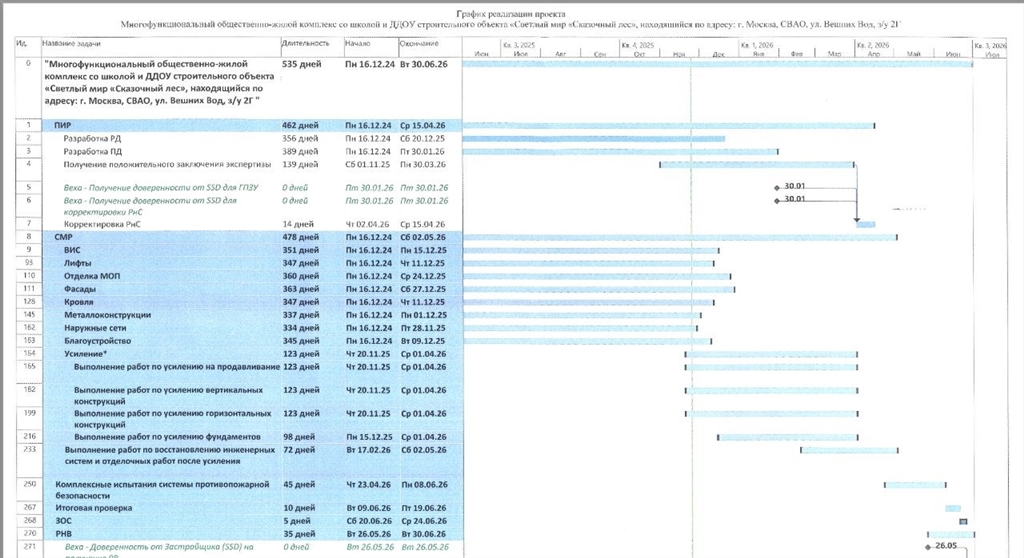The image size is (1024, 558).
Task: Click the ЗОС task bar in chart
Action: (x=963, y=521)
